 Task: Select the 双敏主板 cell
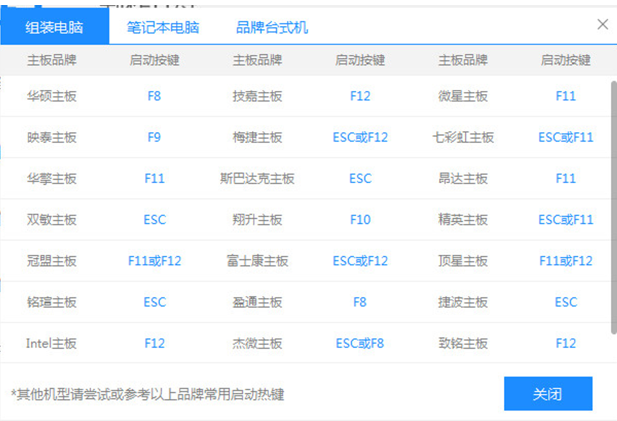point(52,220)
